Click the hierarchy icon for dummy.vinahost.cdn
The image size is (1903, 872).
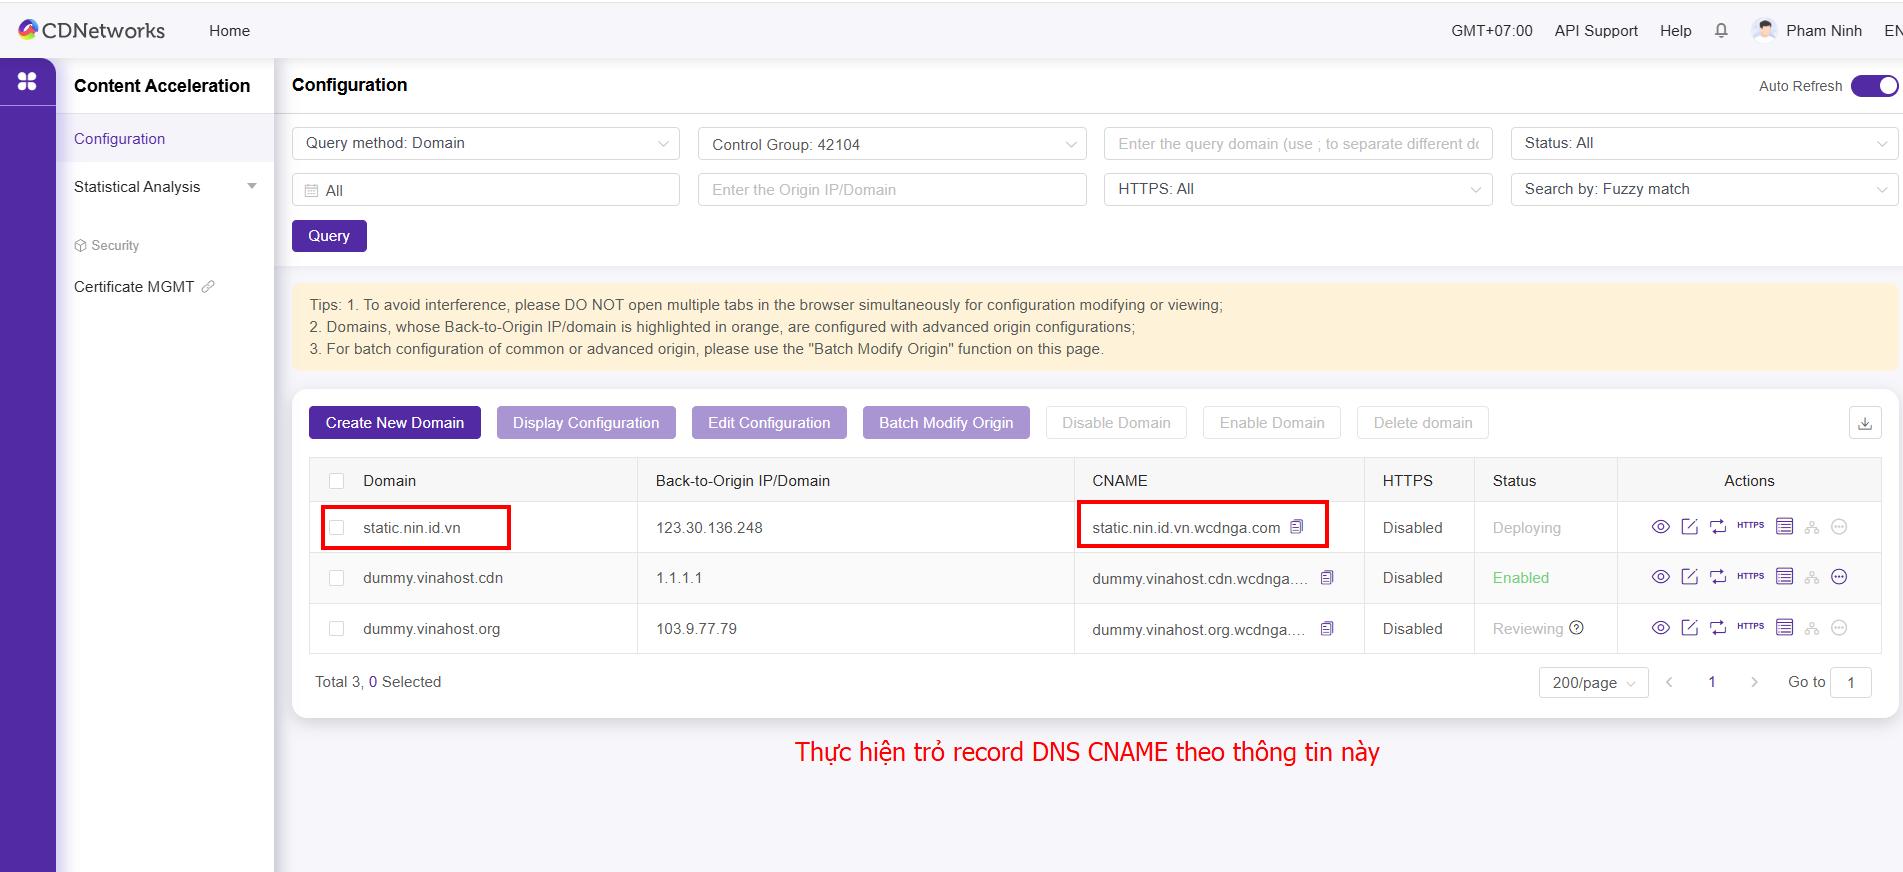tap(1812, 577)
